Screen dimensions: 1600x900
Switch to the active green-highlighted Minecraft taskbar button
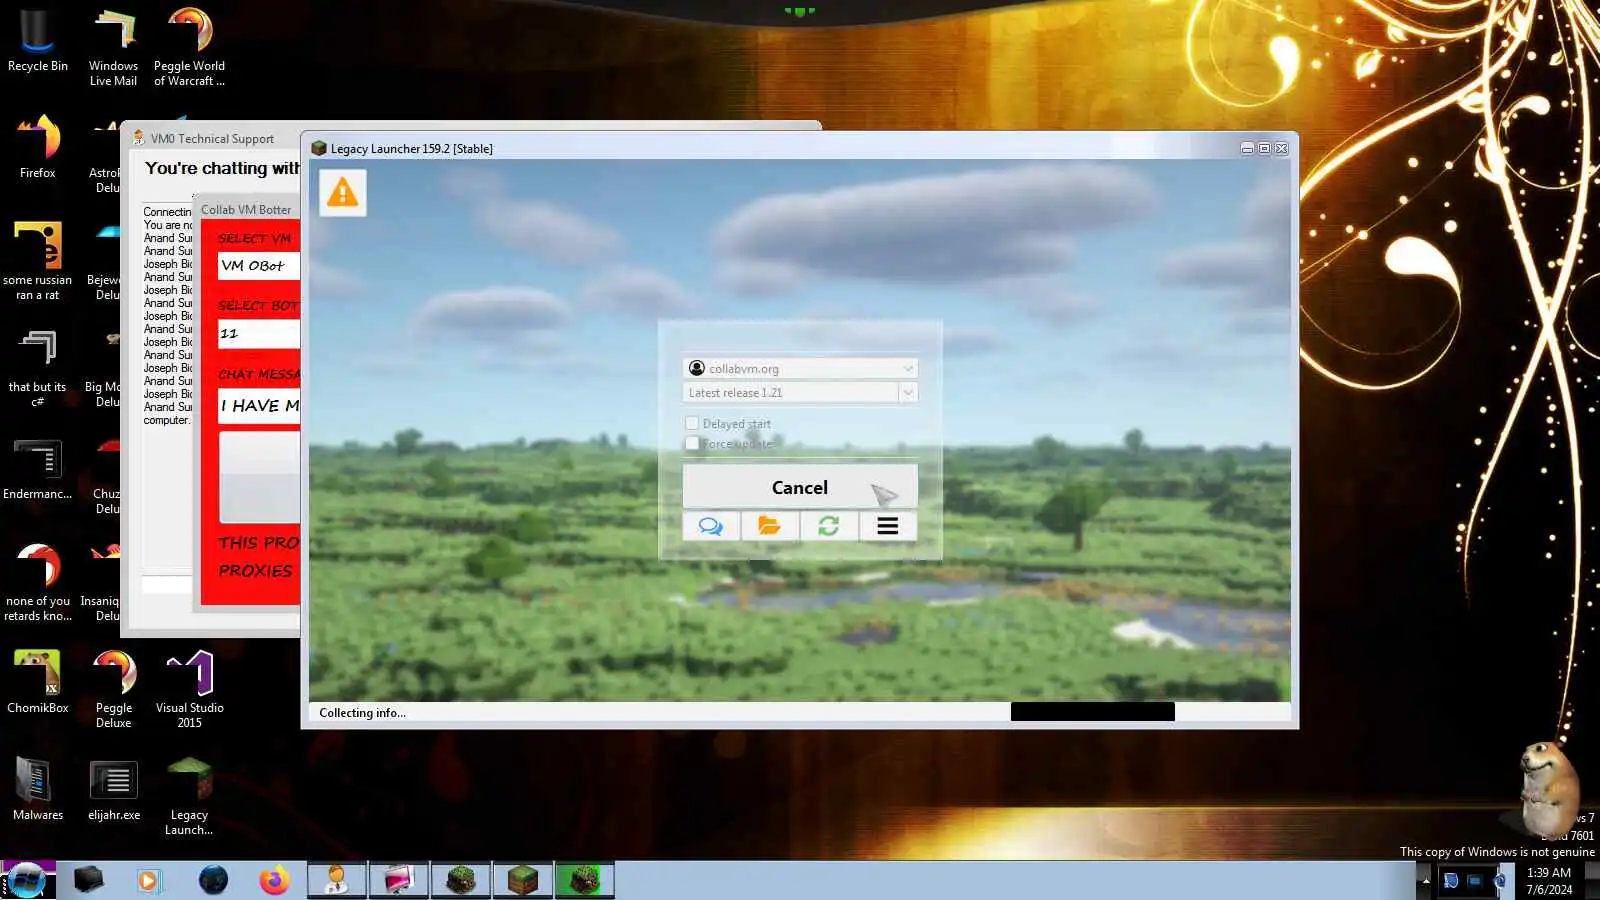(585, 880)
